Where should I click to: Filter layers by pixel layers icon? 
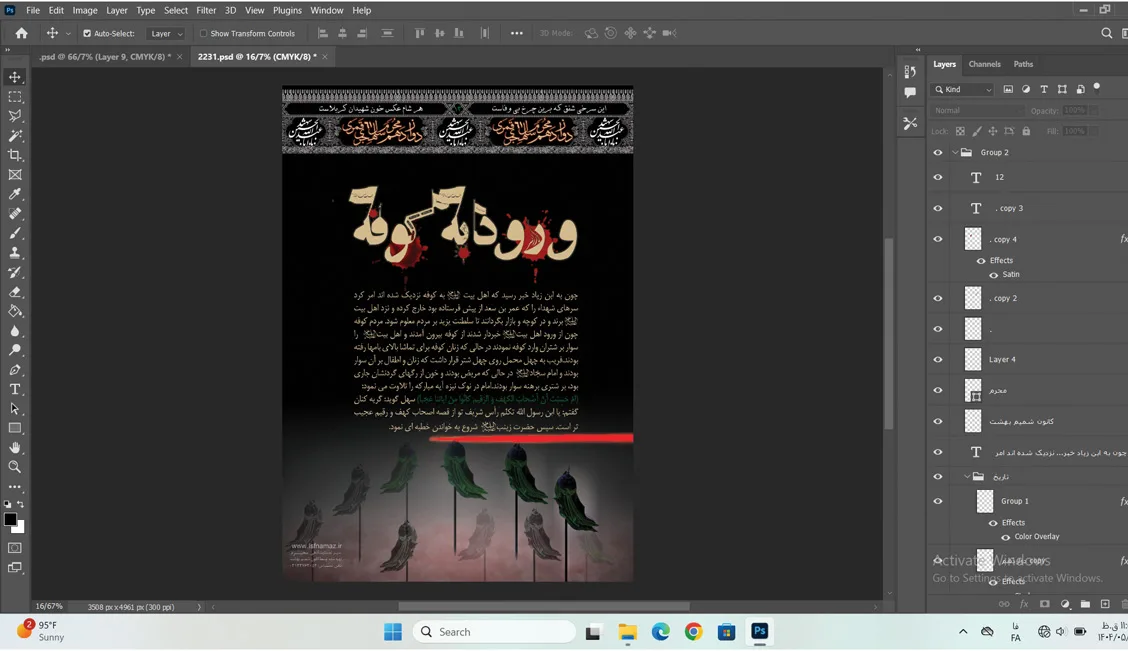coord(1008,89)
